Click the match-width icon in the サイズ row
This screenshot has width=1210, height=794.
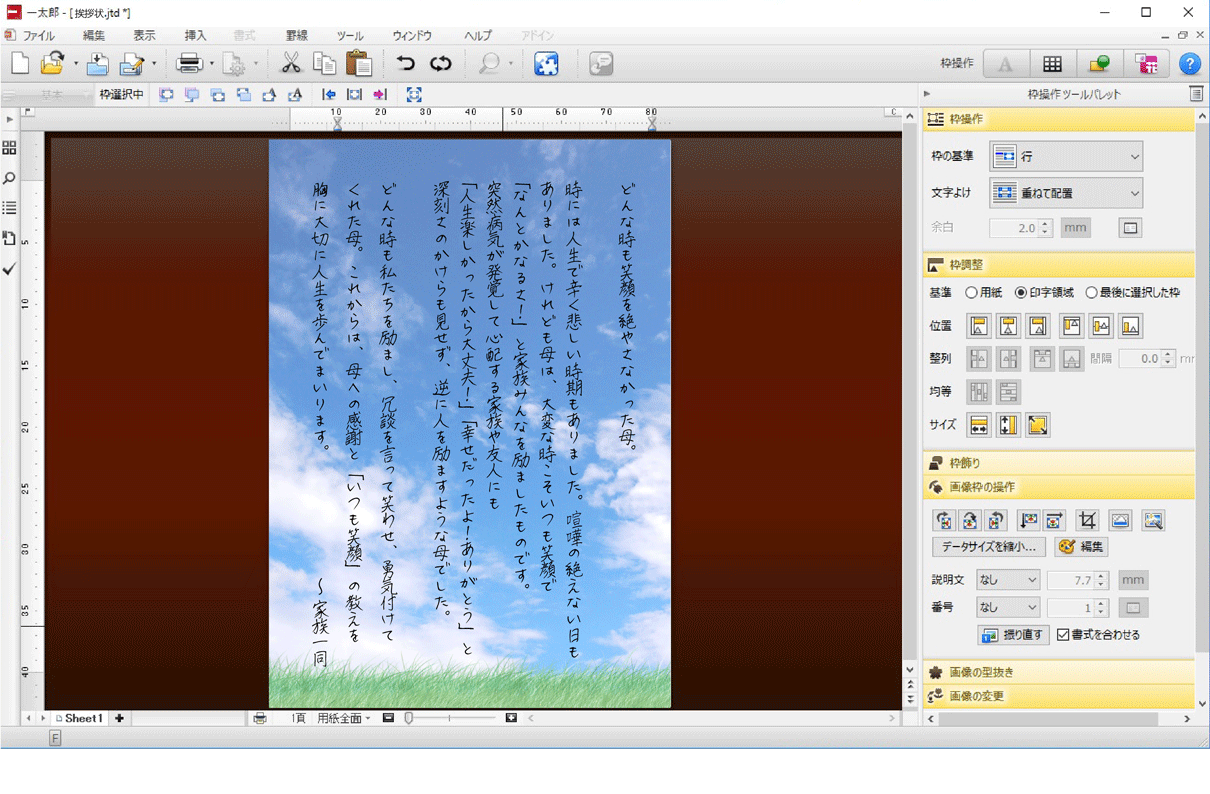tap(979, 425)
